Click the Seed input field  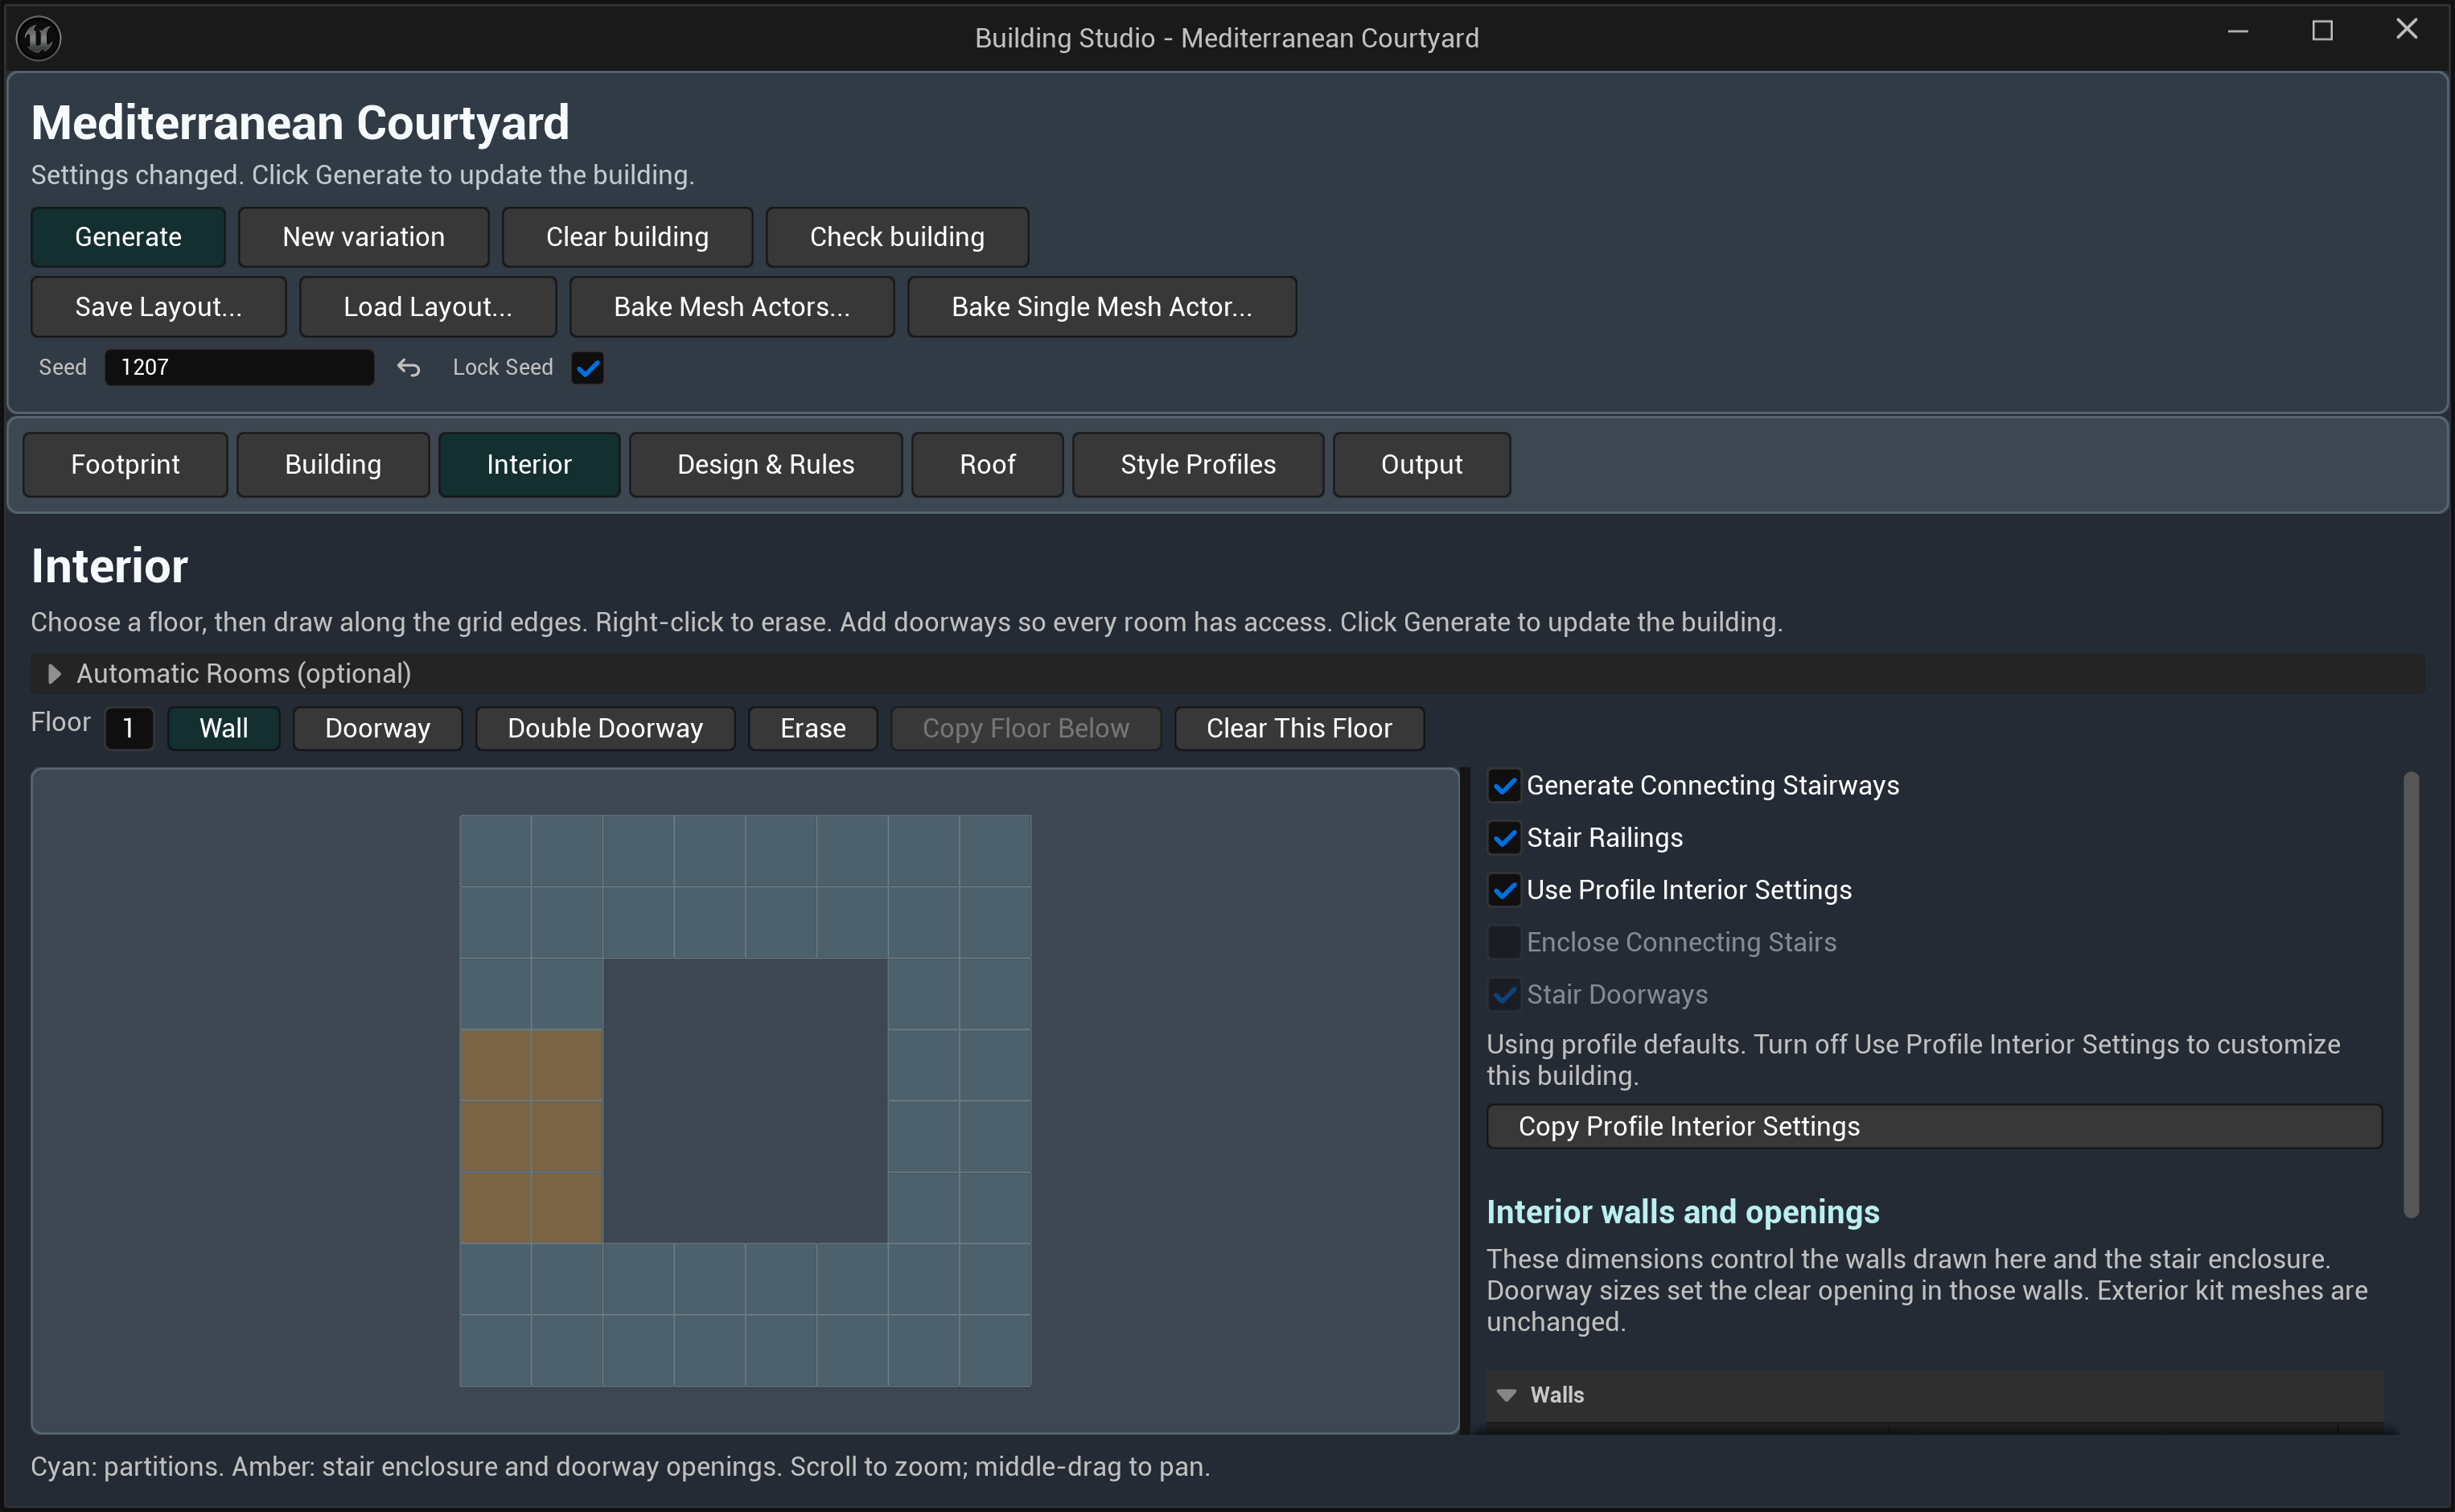coord(240,367)
